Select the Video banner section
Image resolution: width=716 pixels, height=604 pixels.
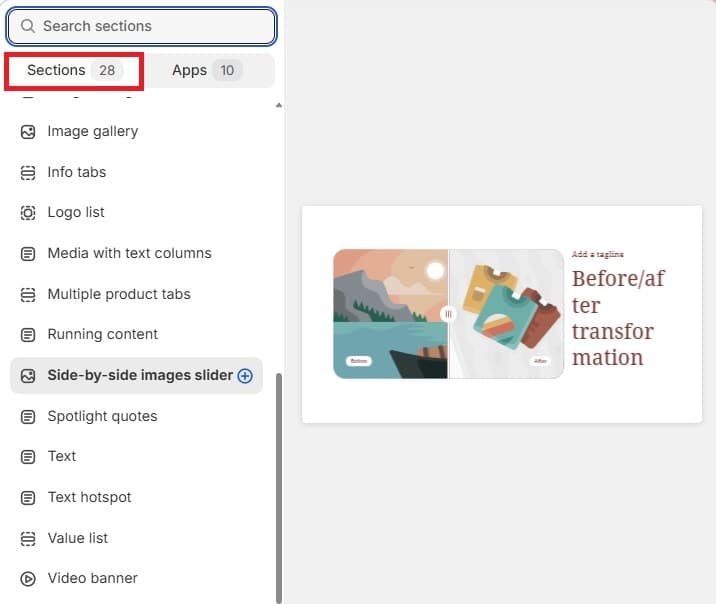tap(93, 578)
